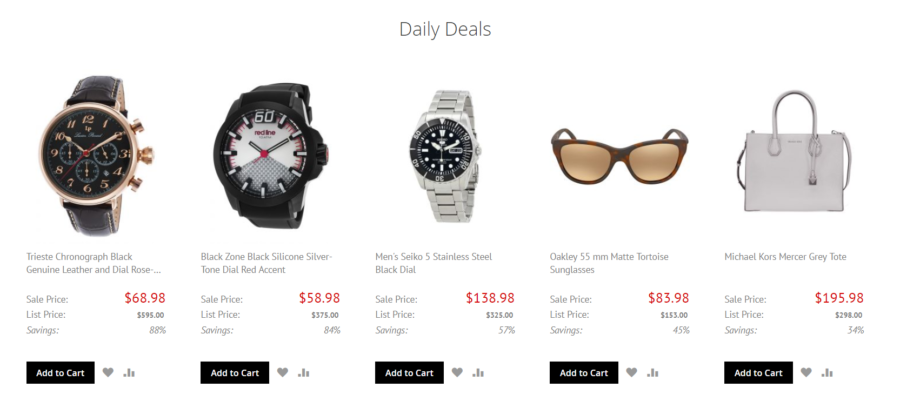View Trieste Chronograph rose-gold watch image
Image resolution: width=900 pixels, height=401 pixels.
[96, 155]
